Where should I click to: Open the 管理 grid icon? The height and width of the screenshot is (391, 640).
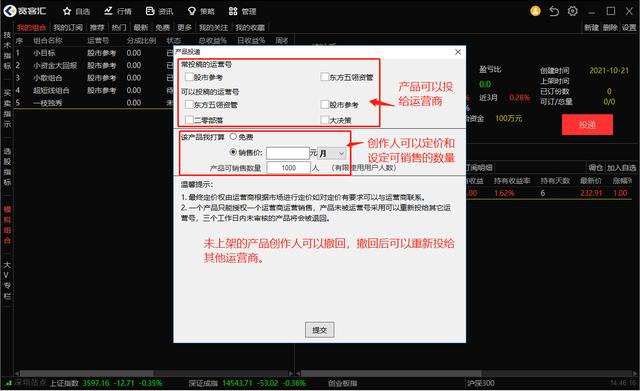click(x=233, y=11)
